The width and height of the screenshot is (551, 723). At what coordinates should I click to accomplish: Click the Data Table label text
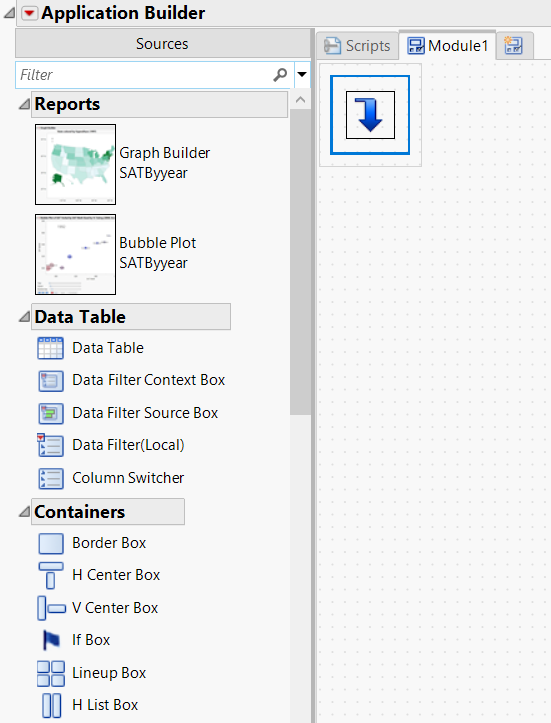click(108, 348)
